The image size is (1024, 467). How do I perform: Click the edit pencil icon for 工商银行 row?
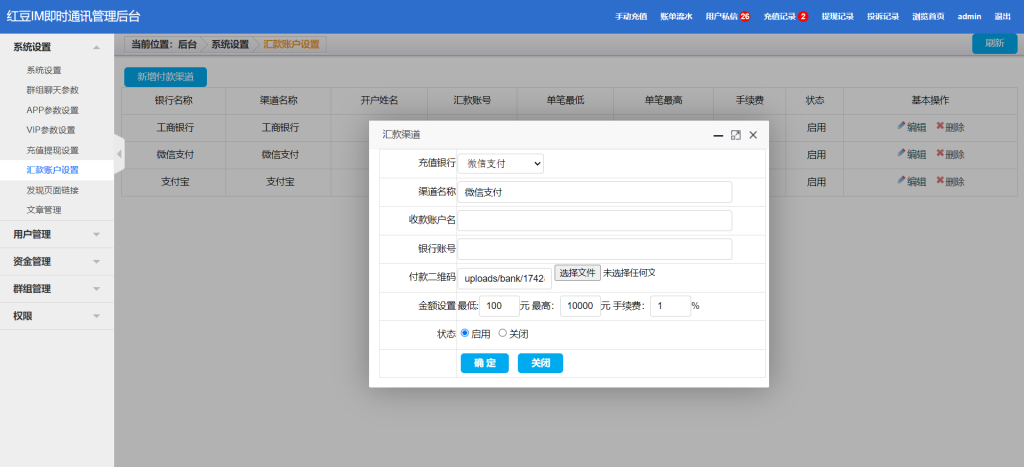(901, 127)
